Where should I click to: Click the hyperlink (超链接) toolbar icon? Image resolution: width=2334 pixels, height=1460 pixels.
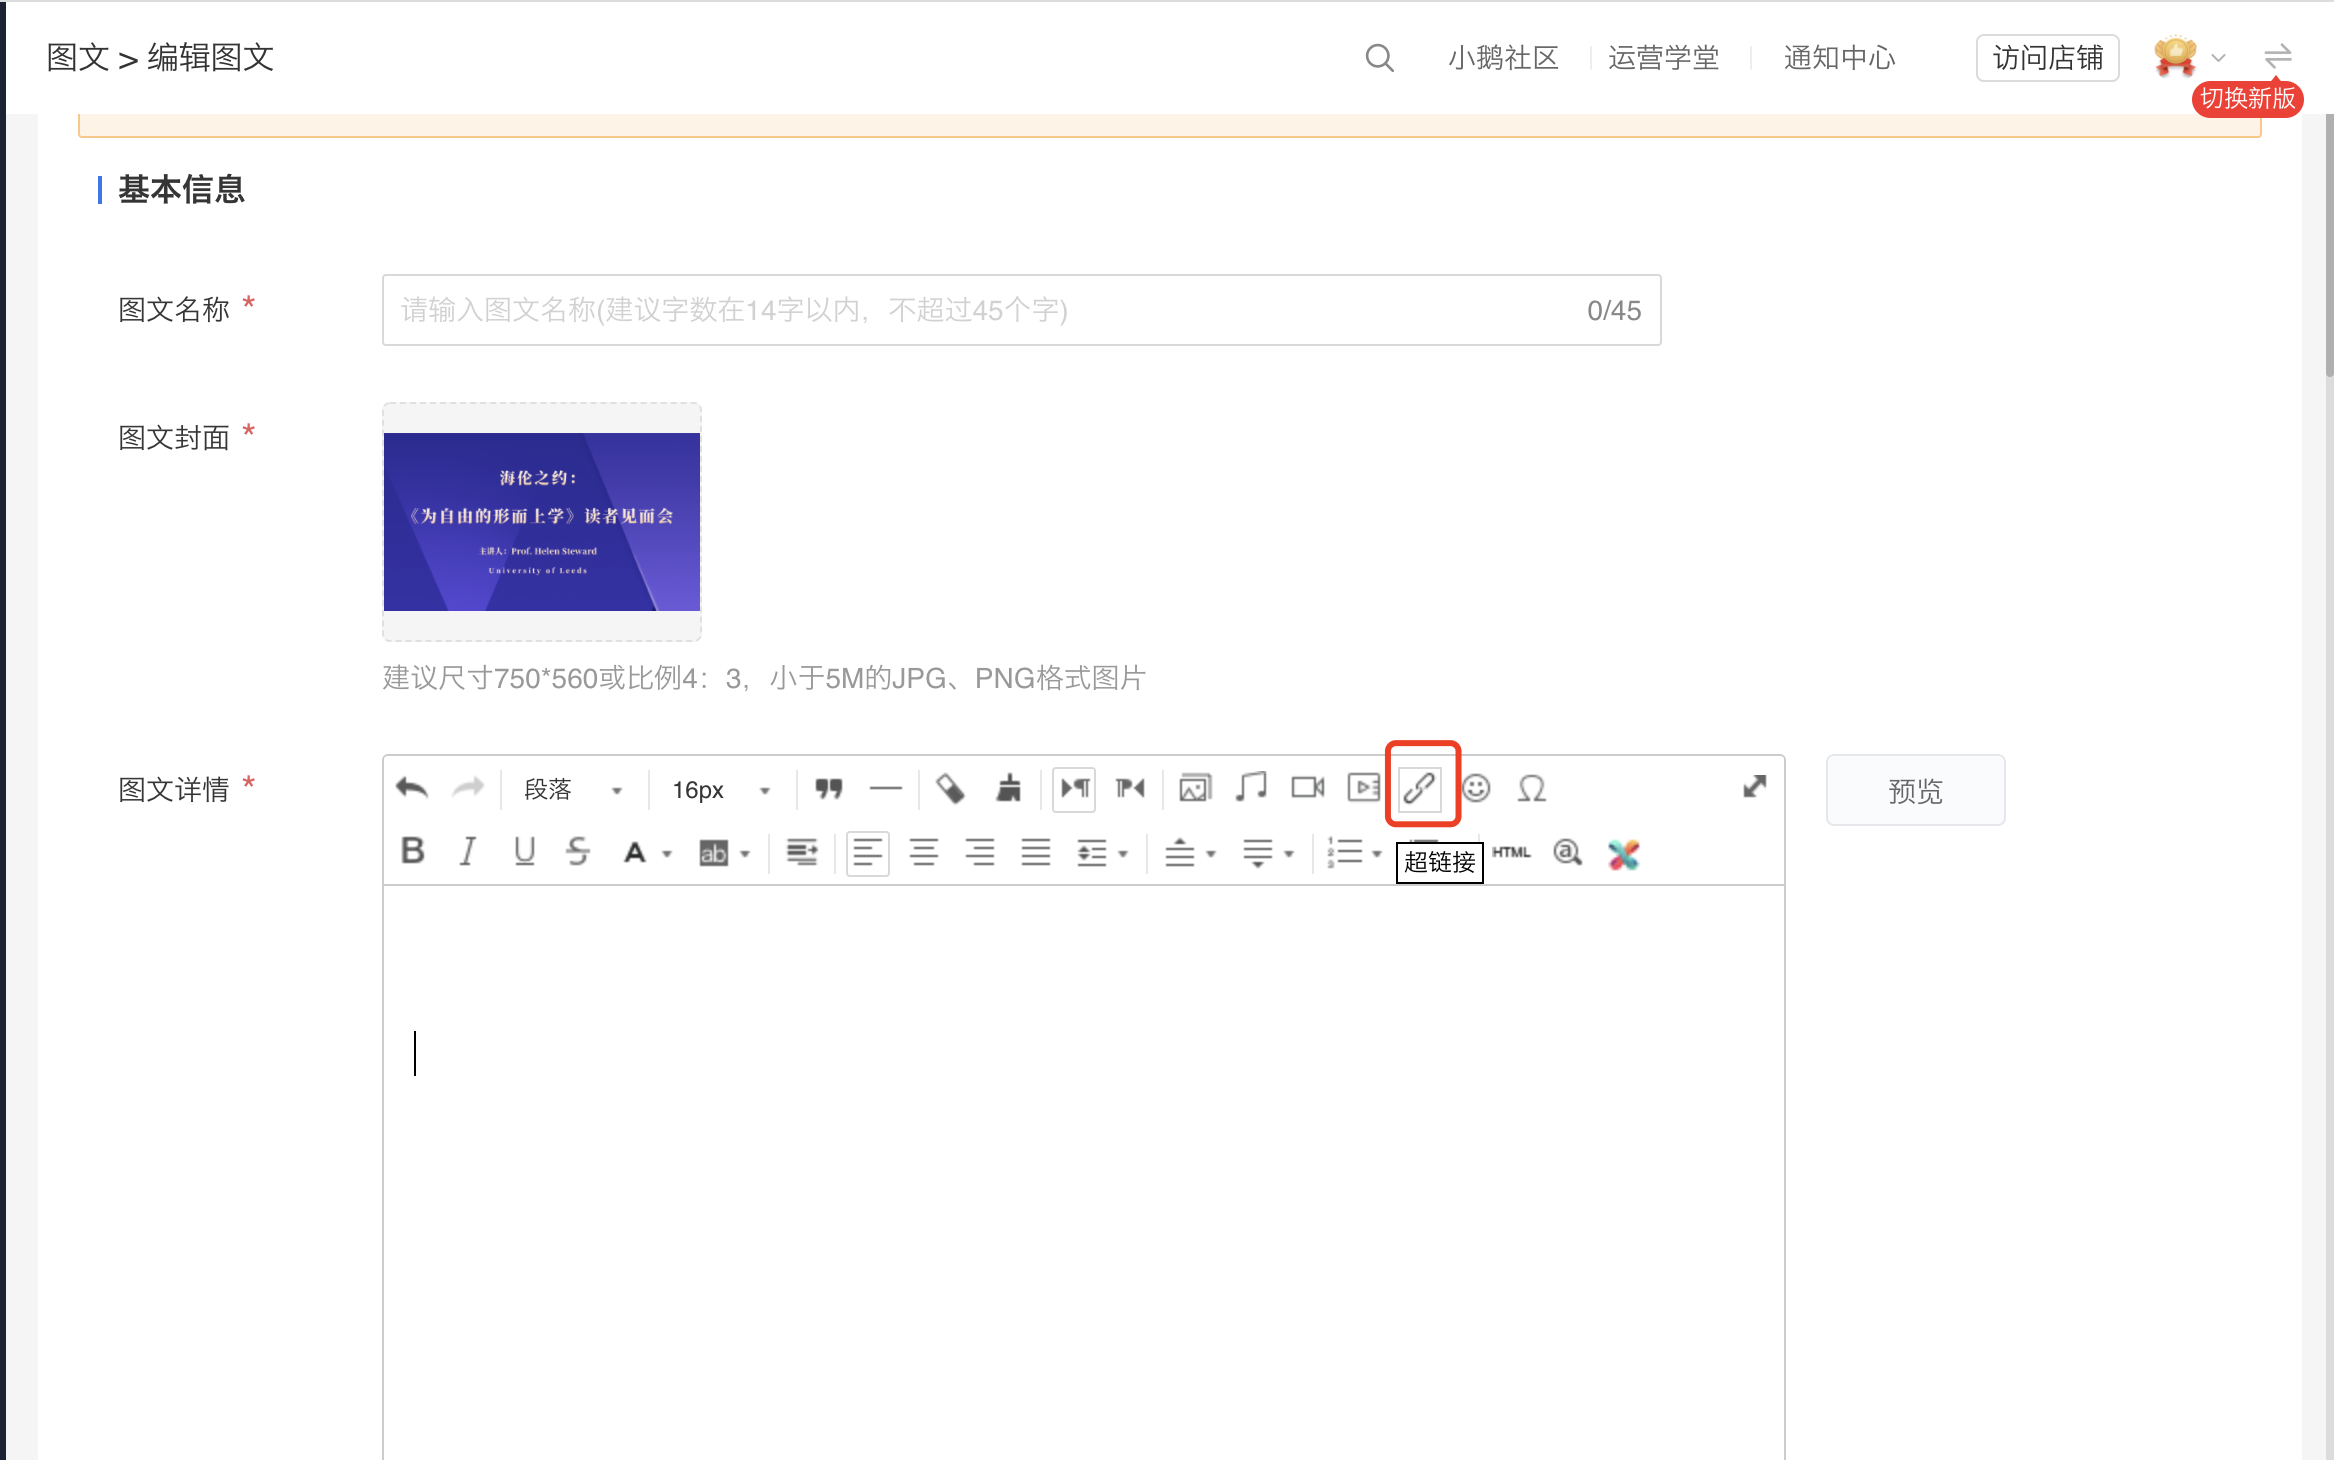click(x=1420, y=788)
